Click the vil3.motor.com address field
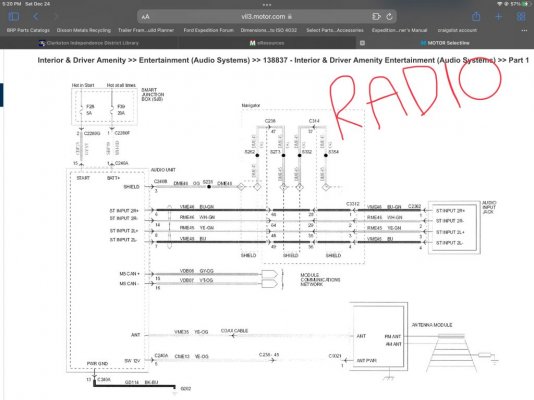This screenshot has height=400, width=534. (x=267, y=16)
